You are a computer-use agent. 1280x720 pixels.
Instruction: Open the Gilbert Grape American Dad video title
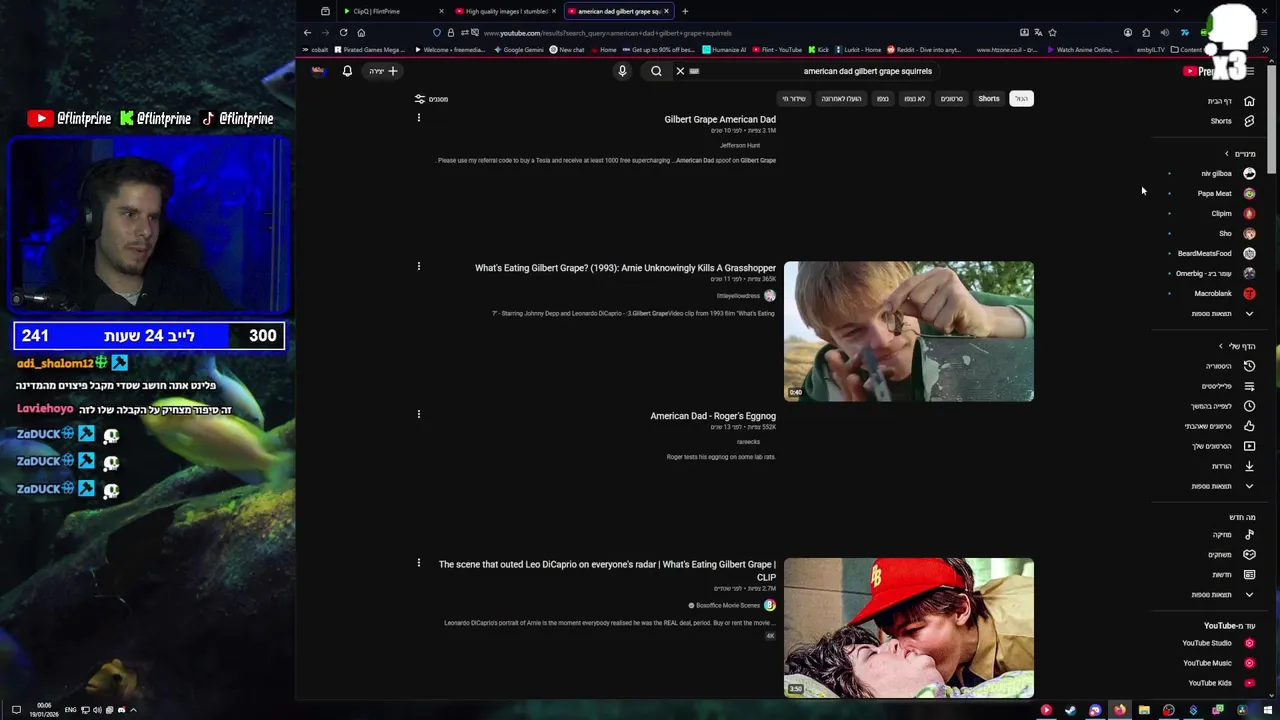(x=720, y=120)
